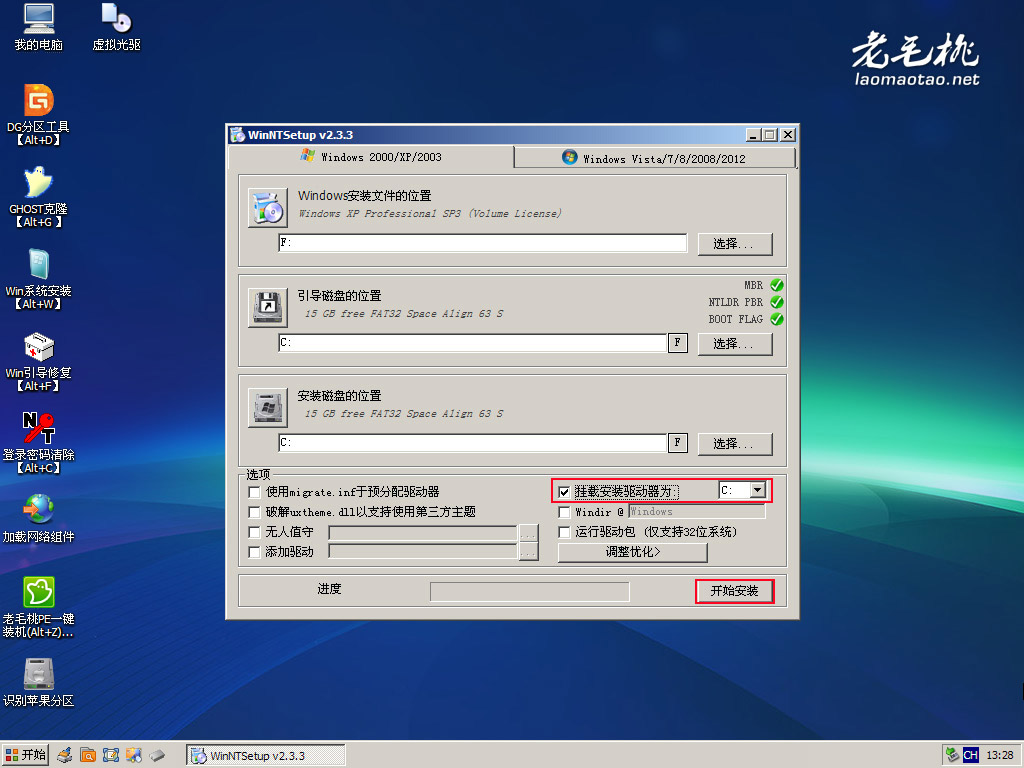Open mount drive letter C: dropdown
Image resolution: width=1024 pixels, height=768 pixels.
click(758, 490)
